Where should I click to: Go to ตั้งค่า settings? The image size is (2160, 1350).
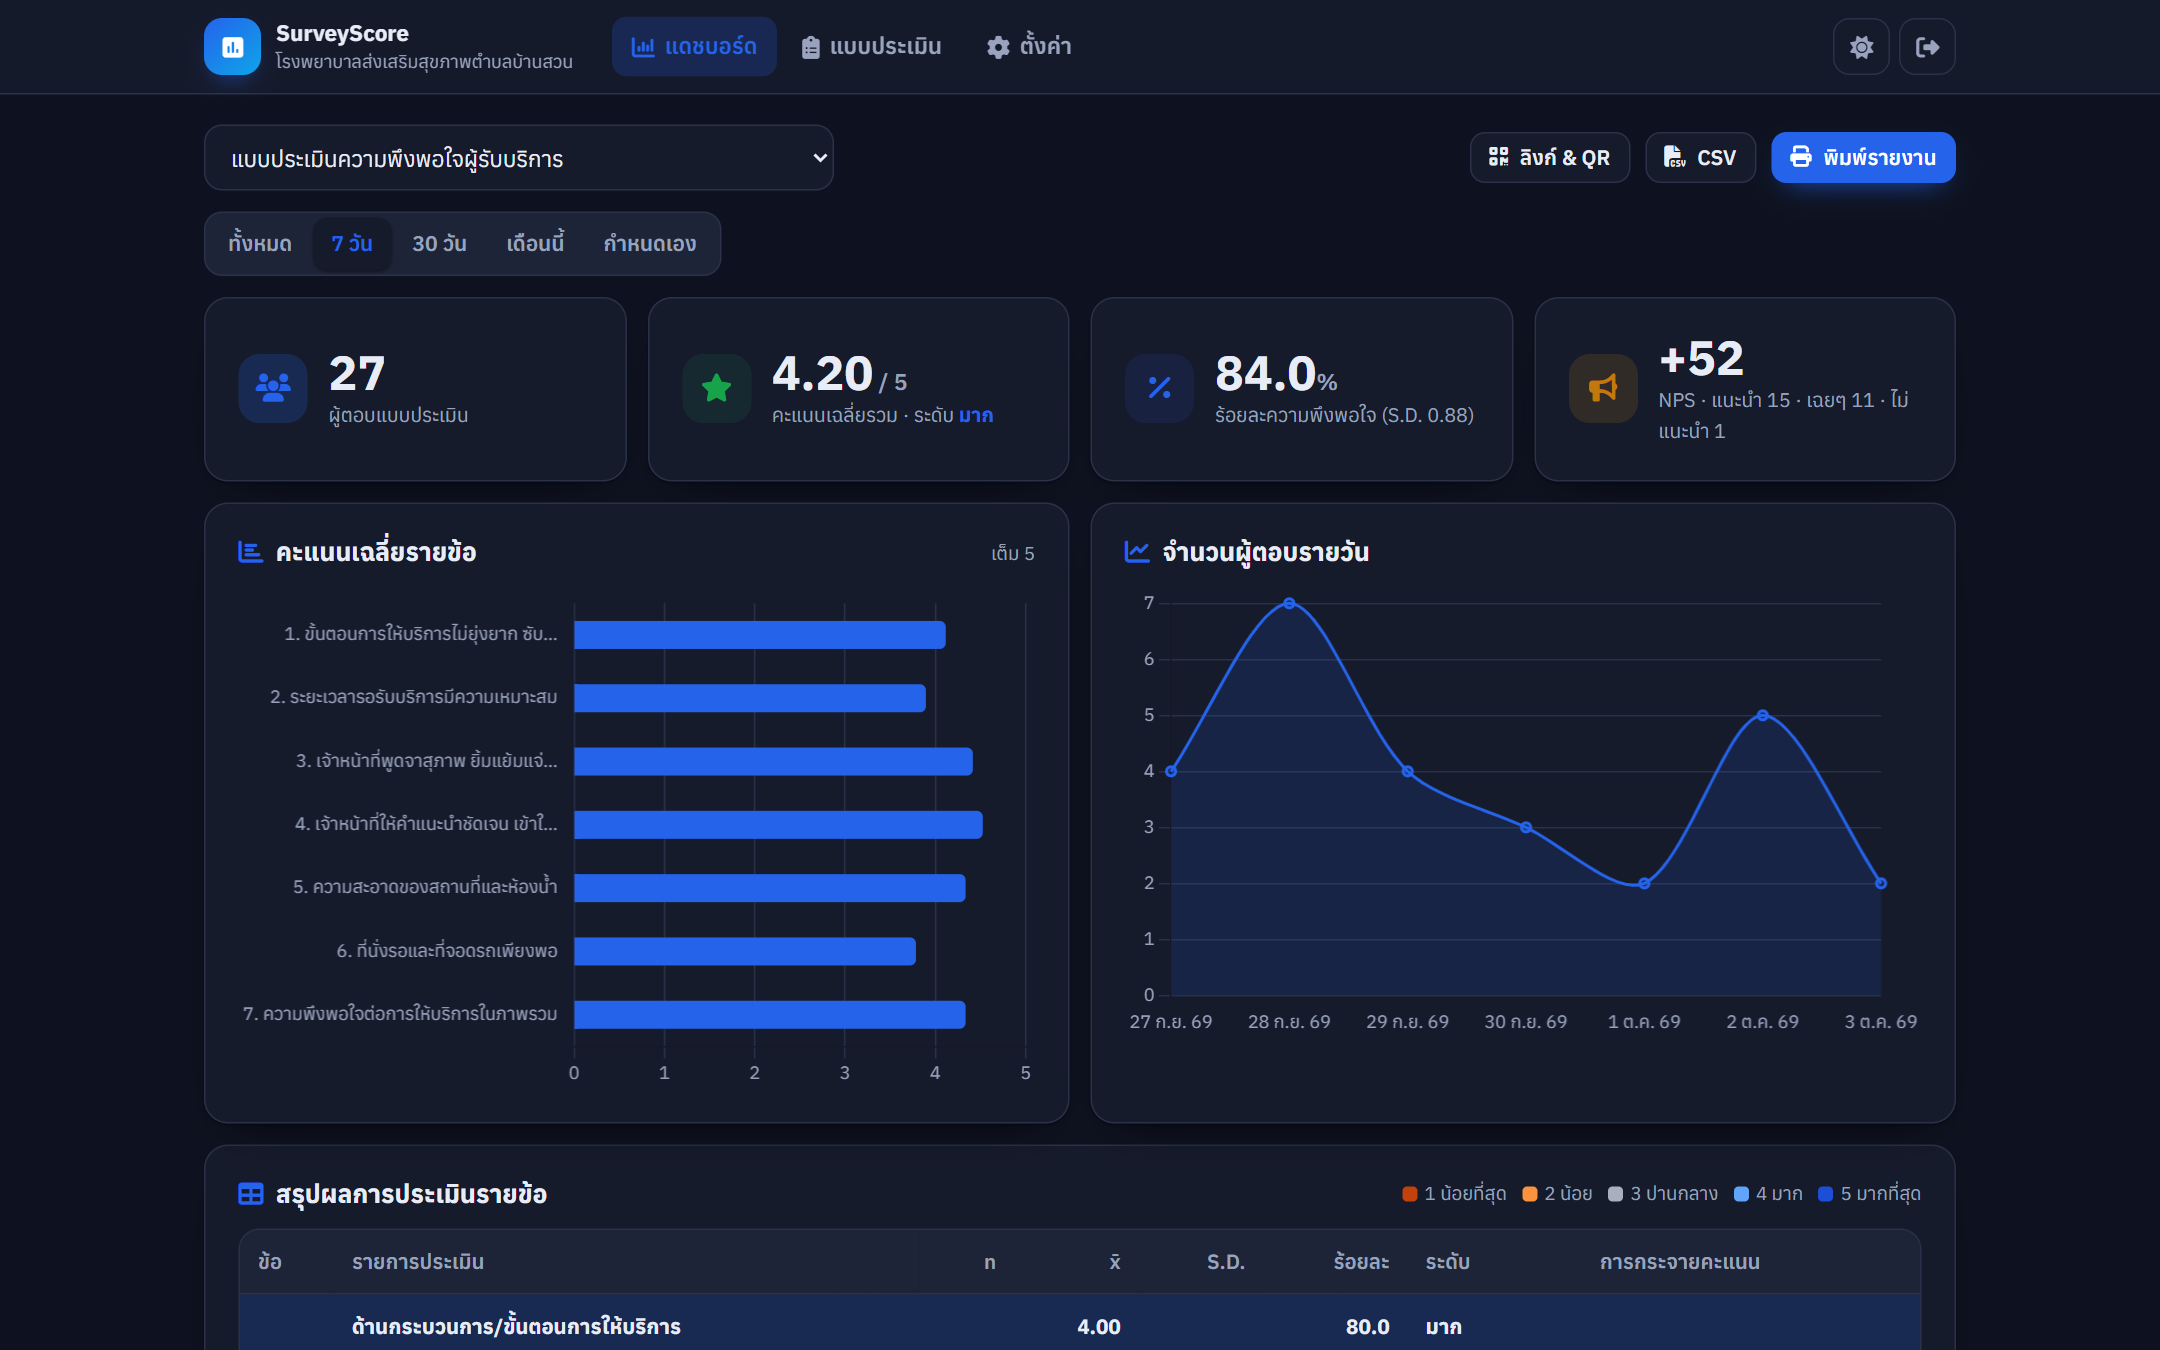[1029, 47]
